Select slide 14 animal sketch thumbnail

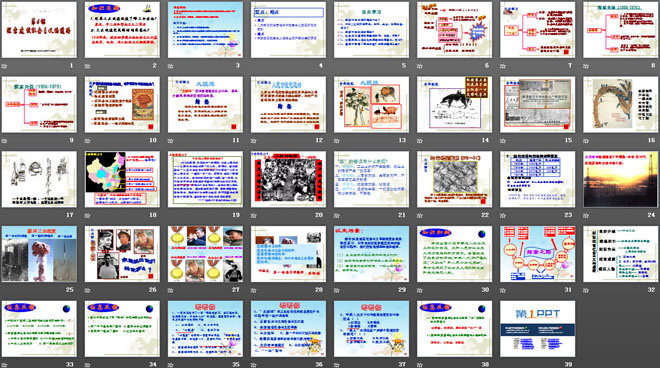click(x=455, y=104)
